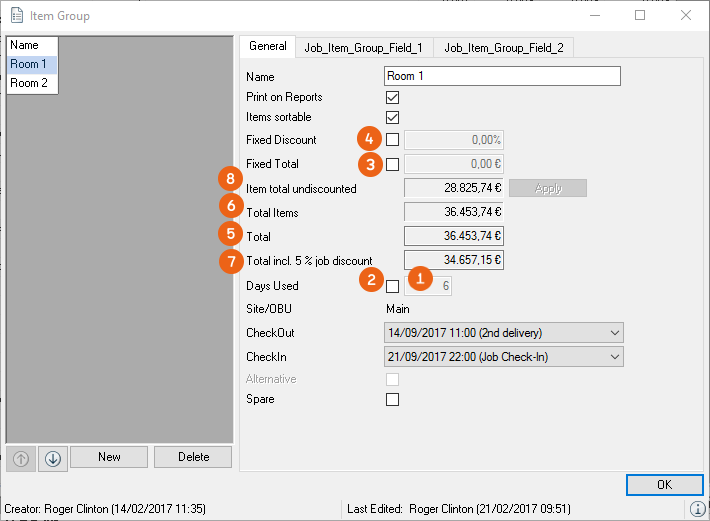The width and height of the screenshot is (710, 521).
Task: Confirm with the OK button
Action: pos(664,485)
